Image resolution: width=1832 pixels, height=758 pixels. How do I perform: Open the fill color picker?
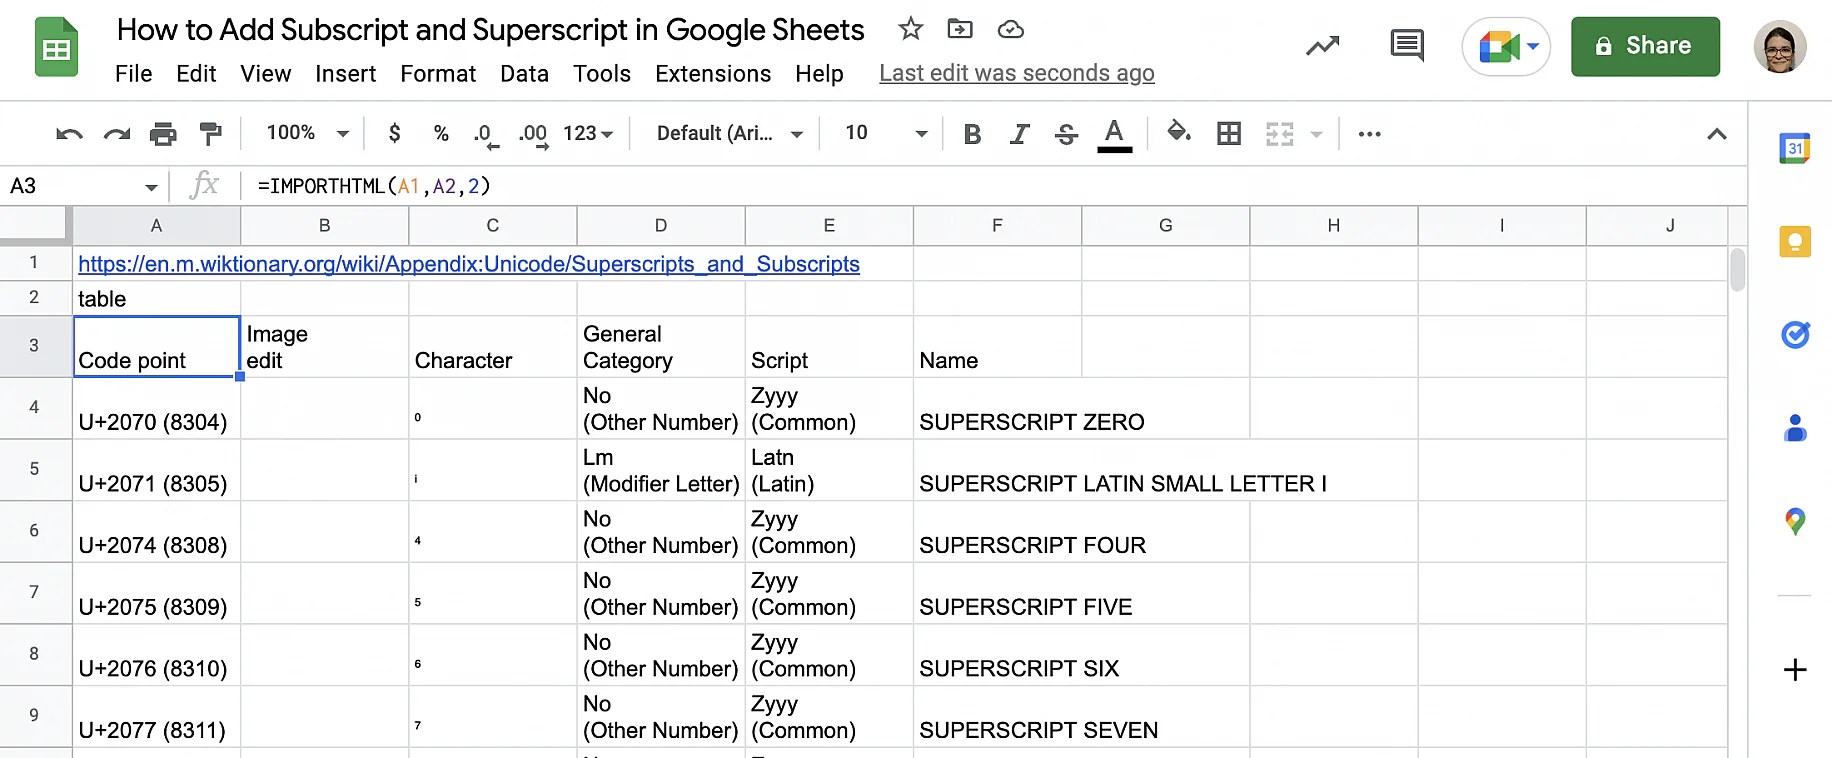tap(1179, 132)
